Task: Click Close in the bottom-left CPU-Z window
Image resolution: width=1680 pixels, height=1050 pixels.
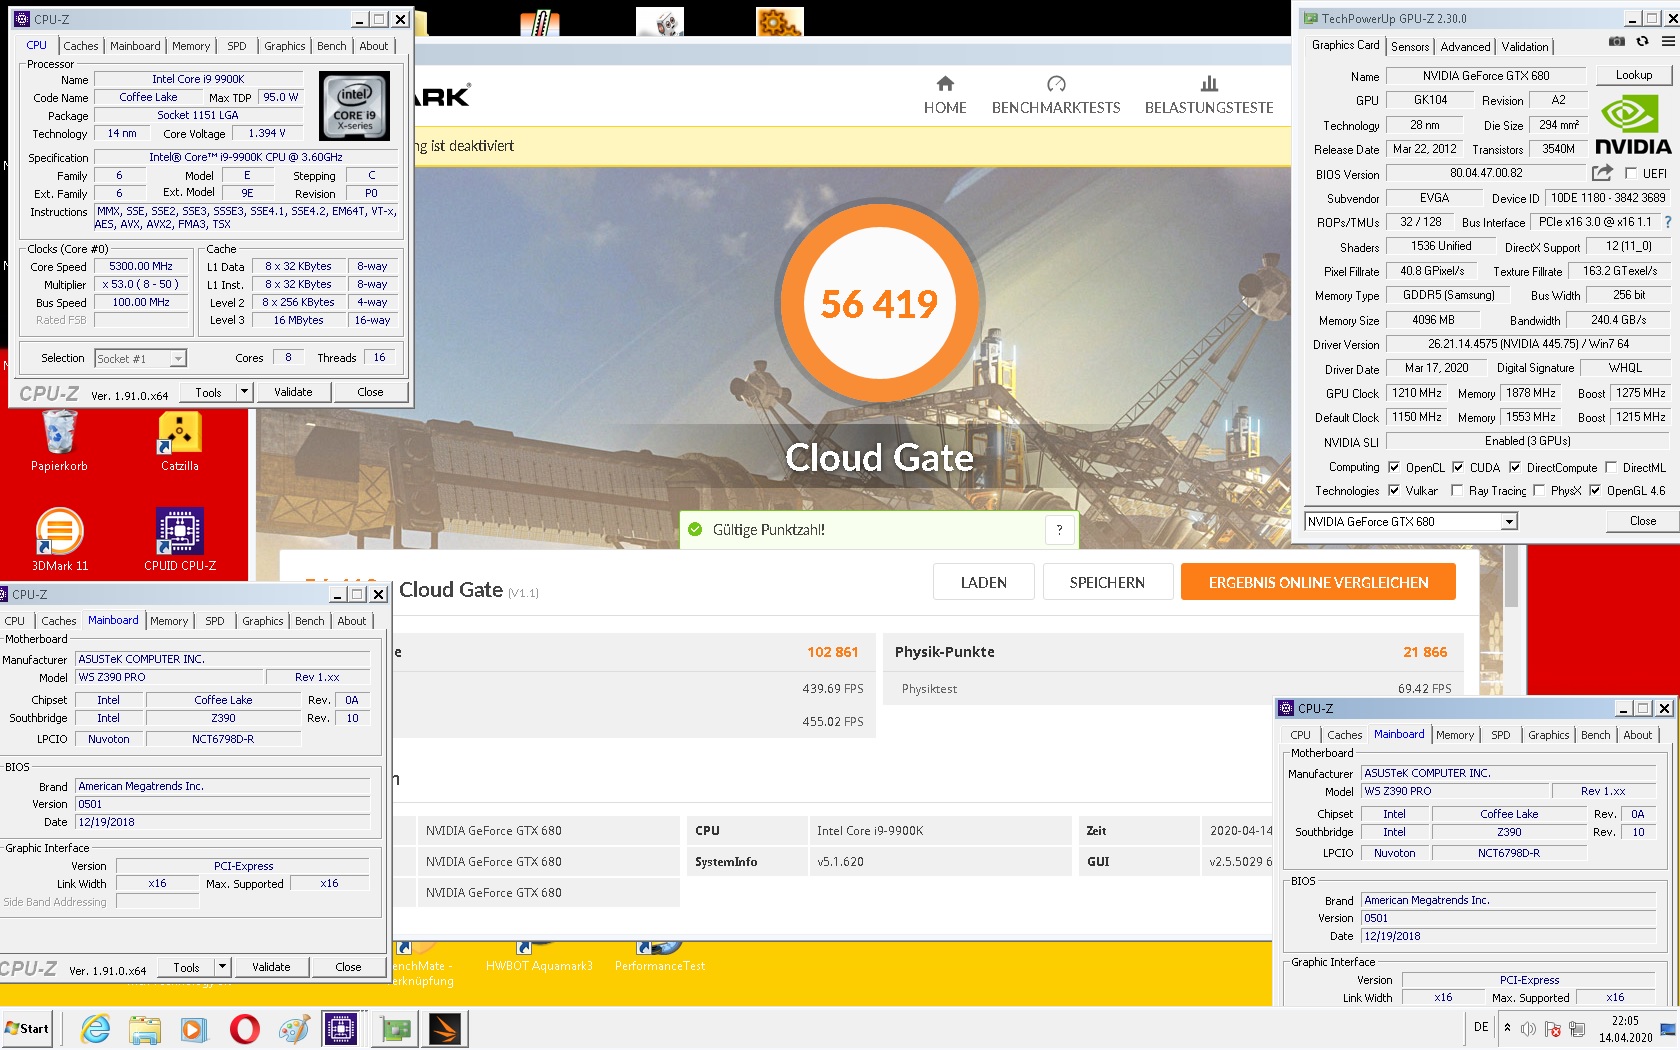Action: 348,967
